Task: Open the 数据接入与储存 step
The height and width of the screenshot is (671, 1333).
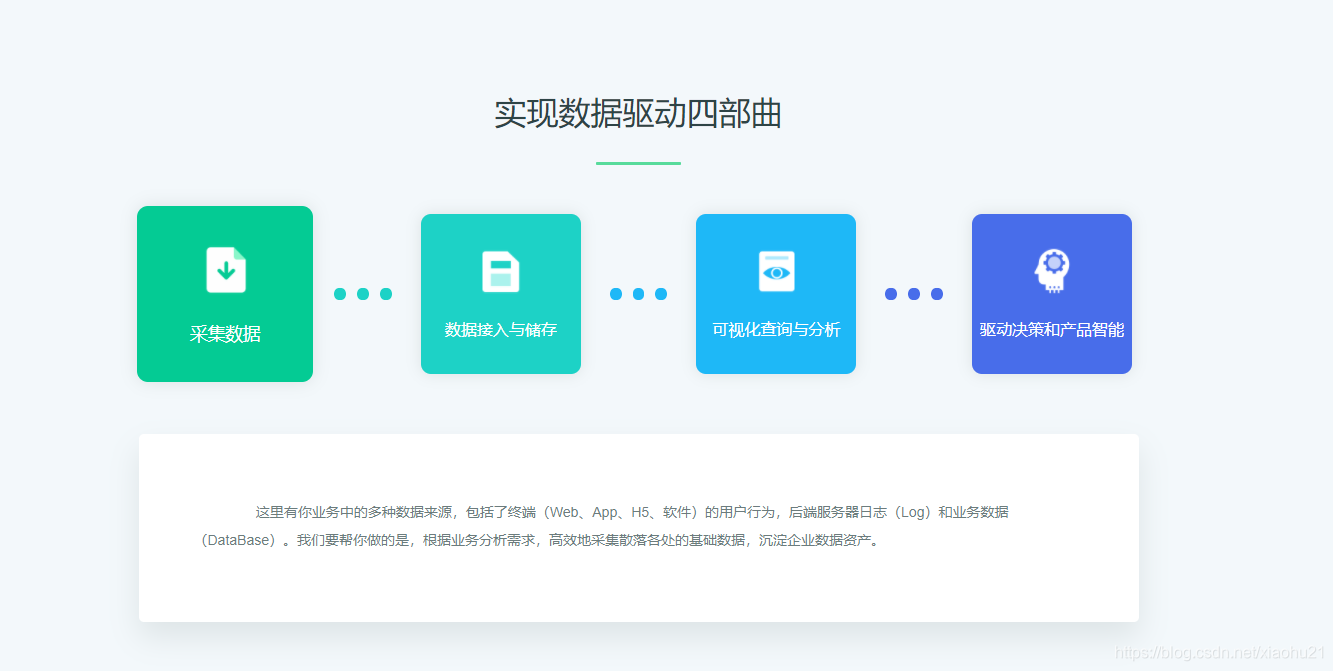Action: click(x=501, y=294)
